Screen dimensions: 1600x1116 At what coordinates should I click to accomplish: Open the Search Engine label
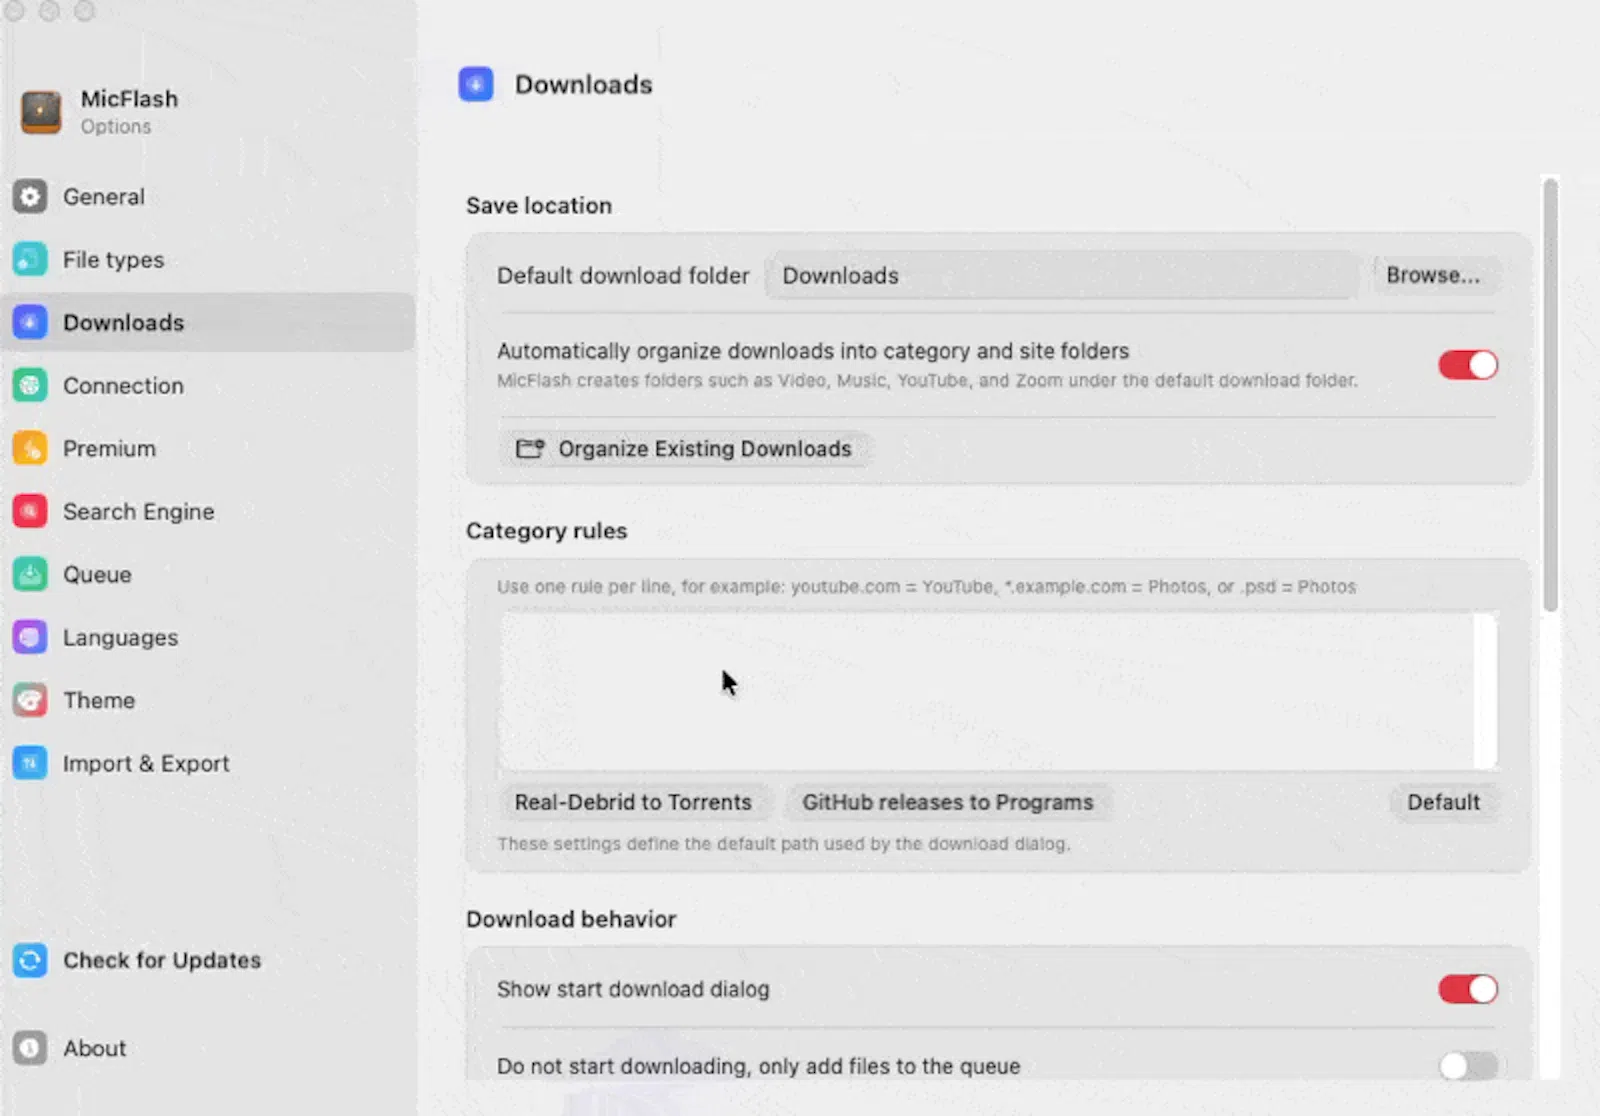tap(138, 511)
